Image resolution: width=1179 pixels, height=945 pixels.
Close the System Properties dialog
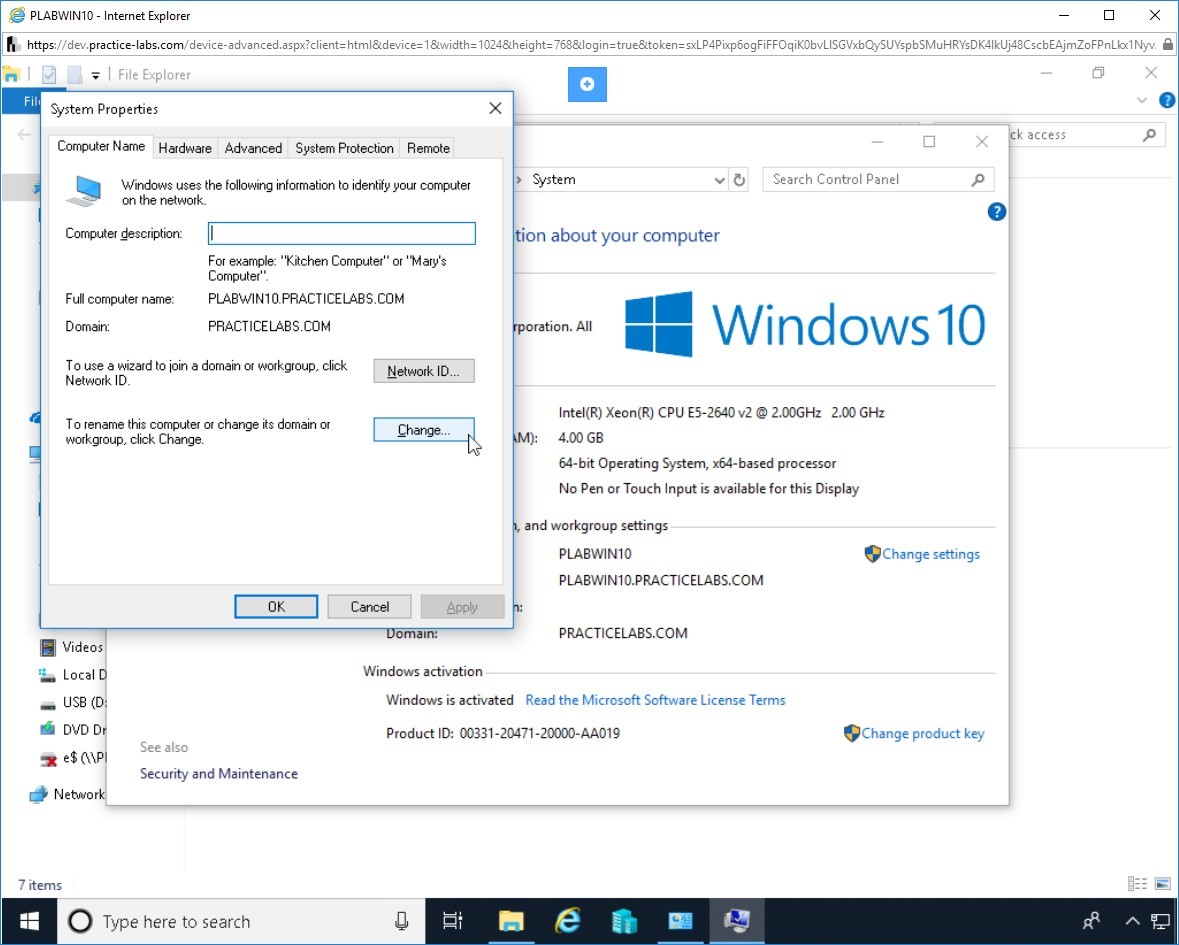click(495, 108)
